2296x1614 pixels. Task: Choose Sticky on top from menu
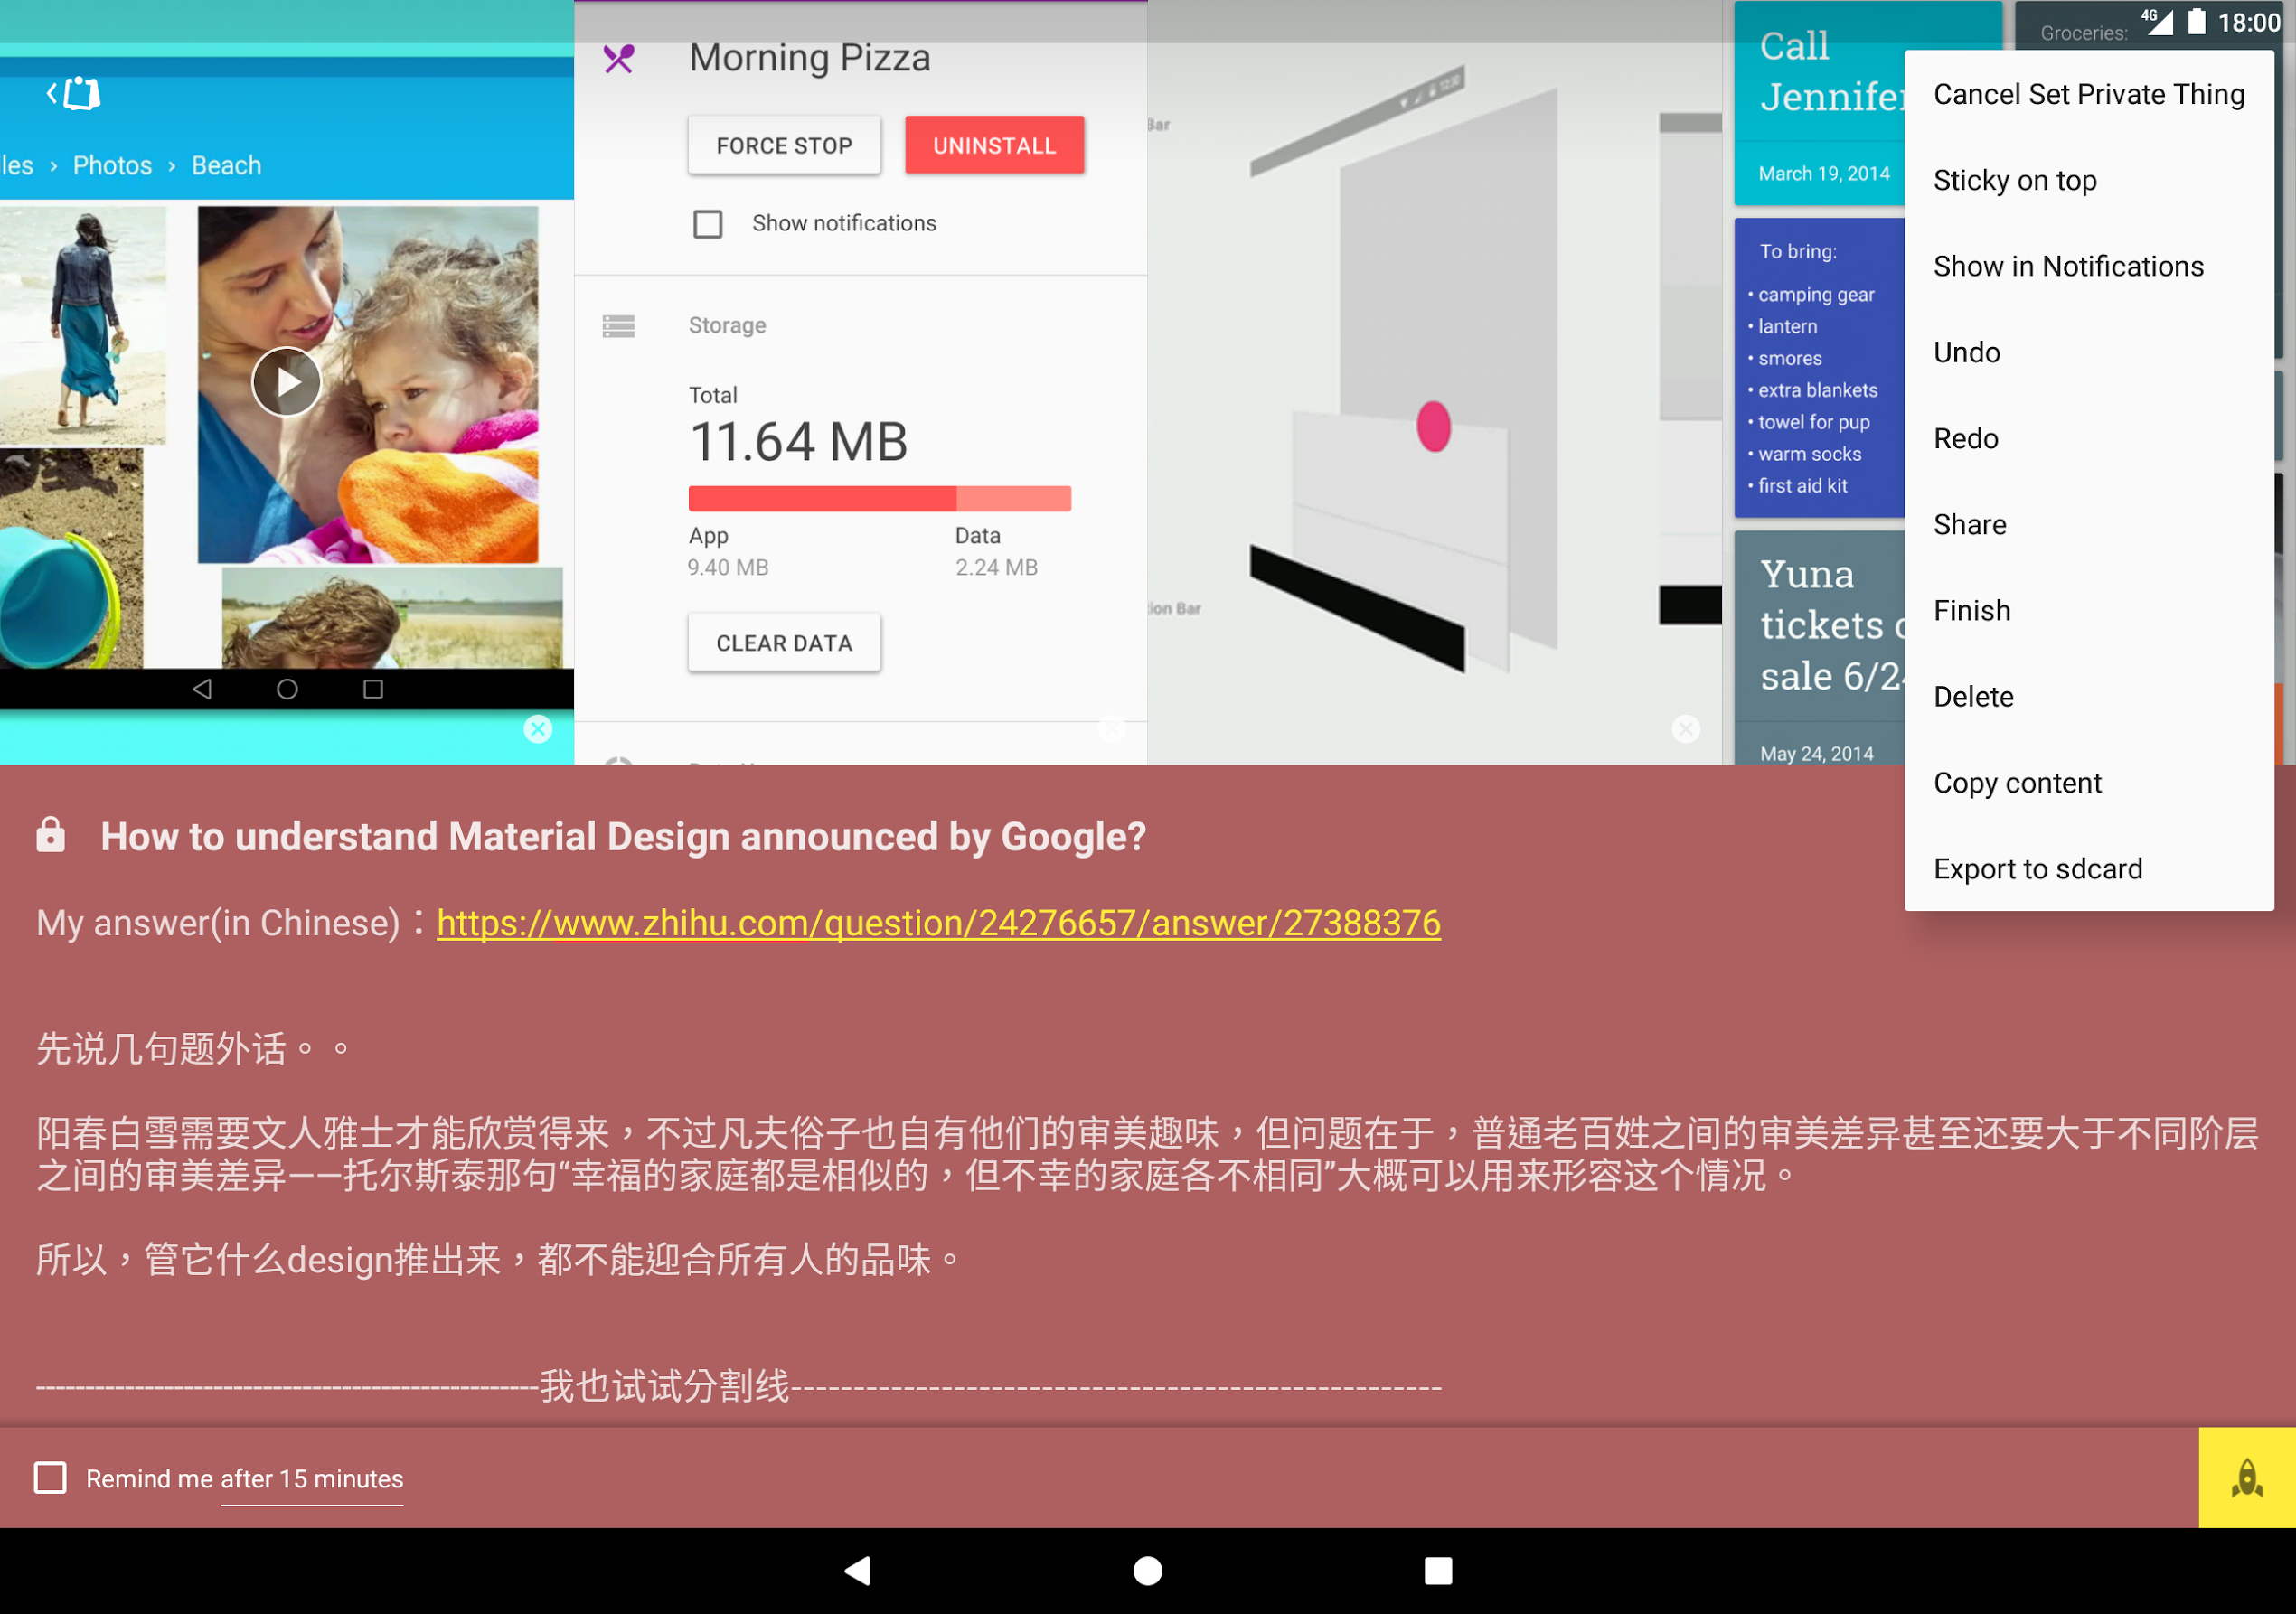[x=2014, y=180]
